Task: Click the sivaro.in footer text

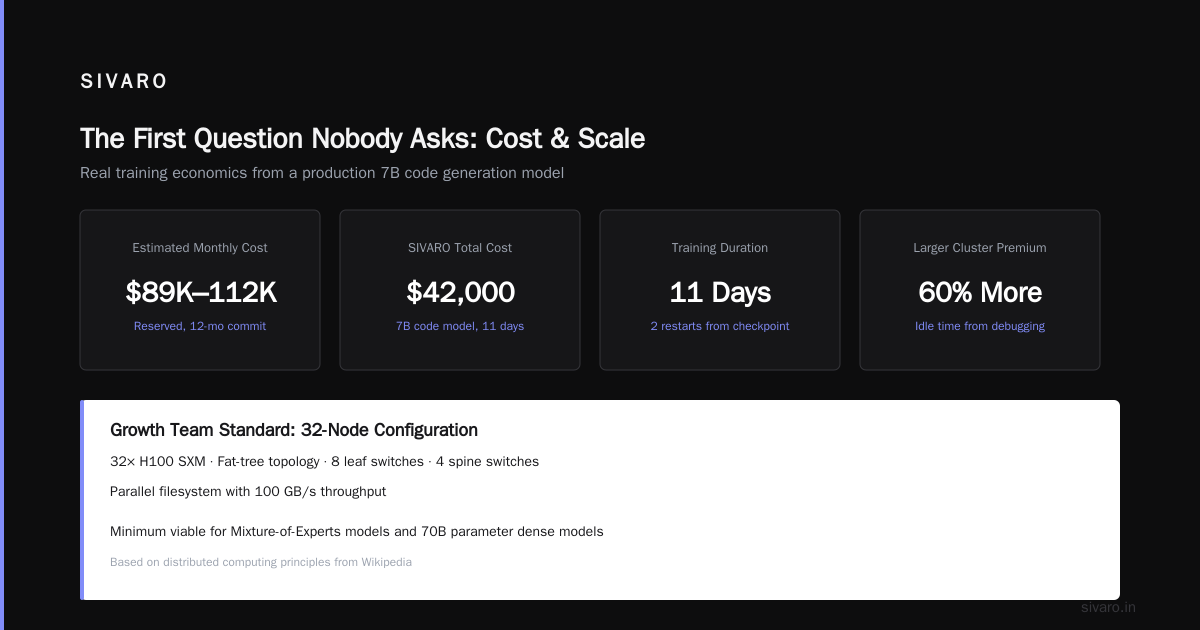Action: (1108, 607)
